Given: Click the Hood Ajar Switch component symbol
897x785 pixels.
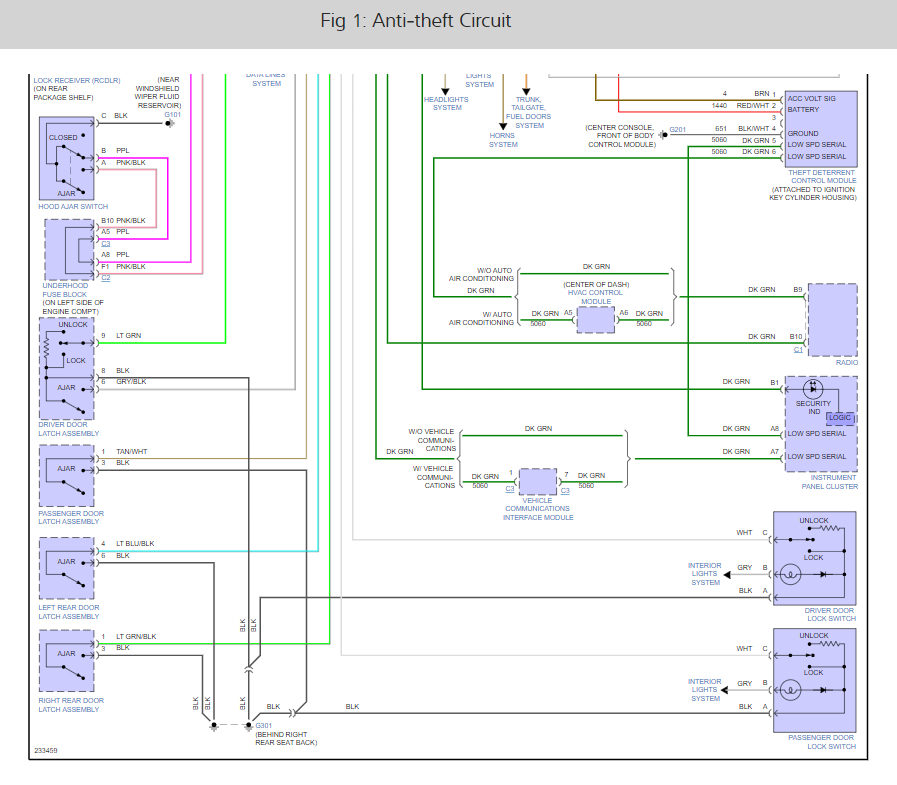Looking at the screenshot, I should [67, 158].
